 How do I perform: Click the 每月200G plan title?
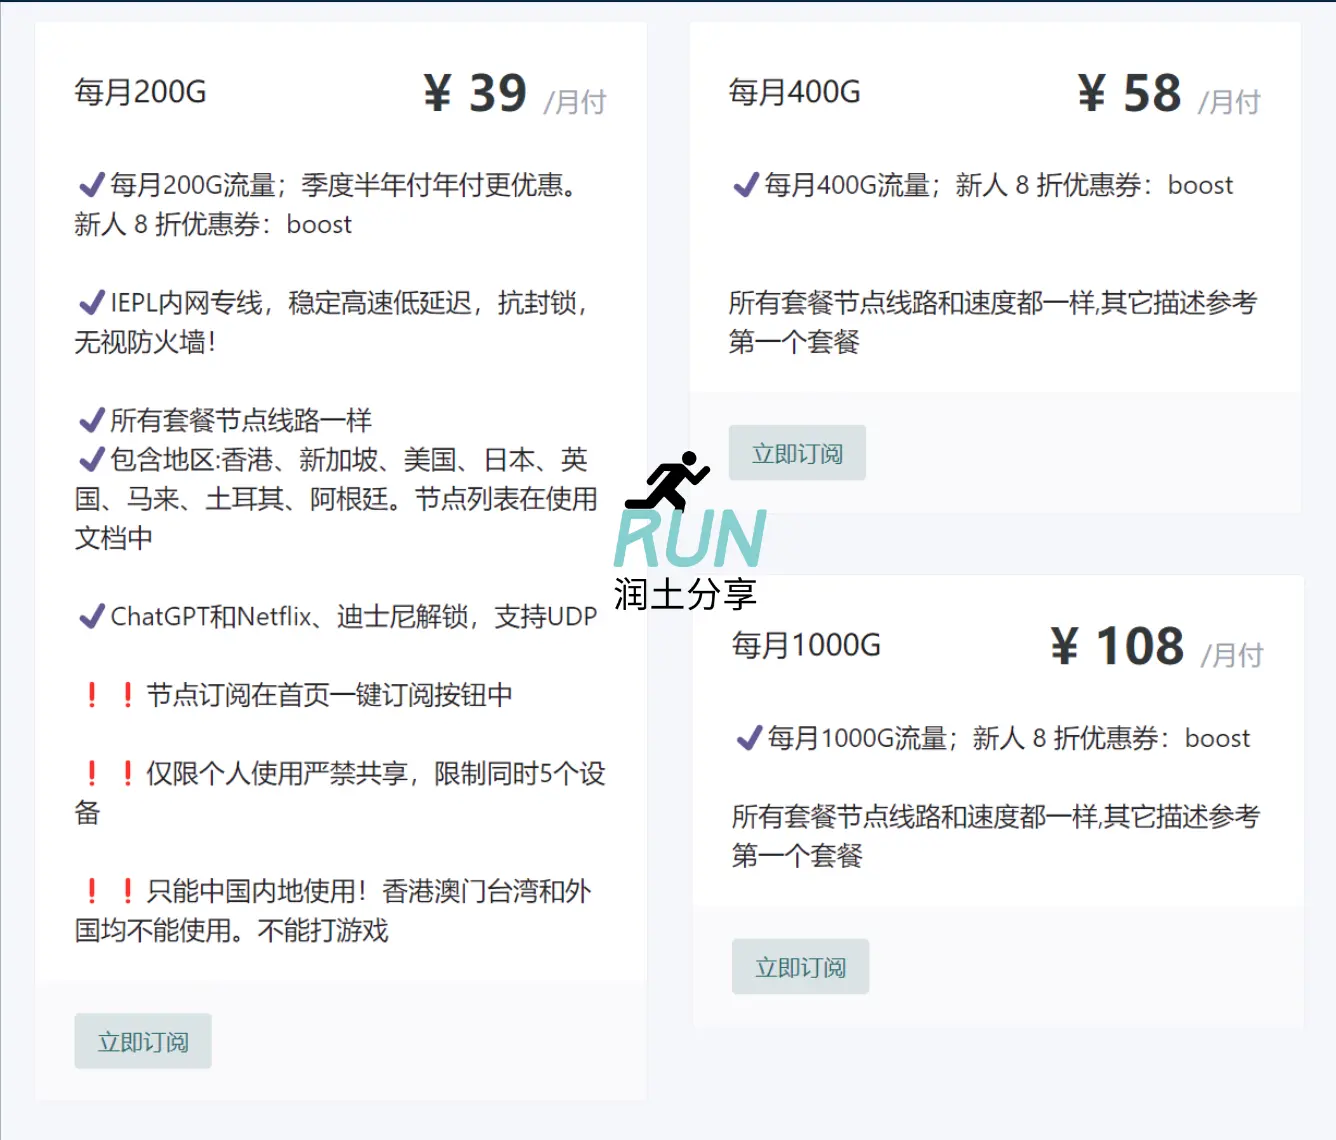tap(138, 91)
